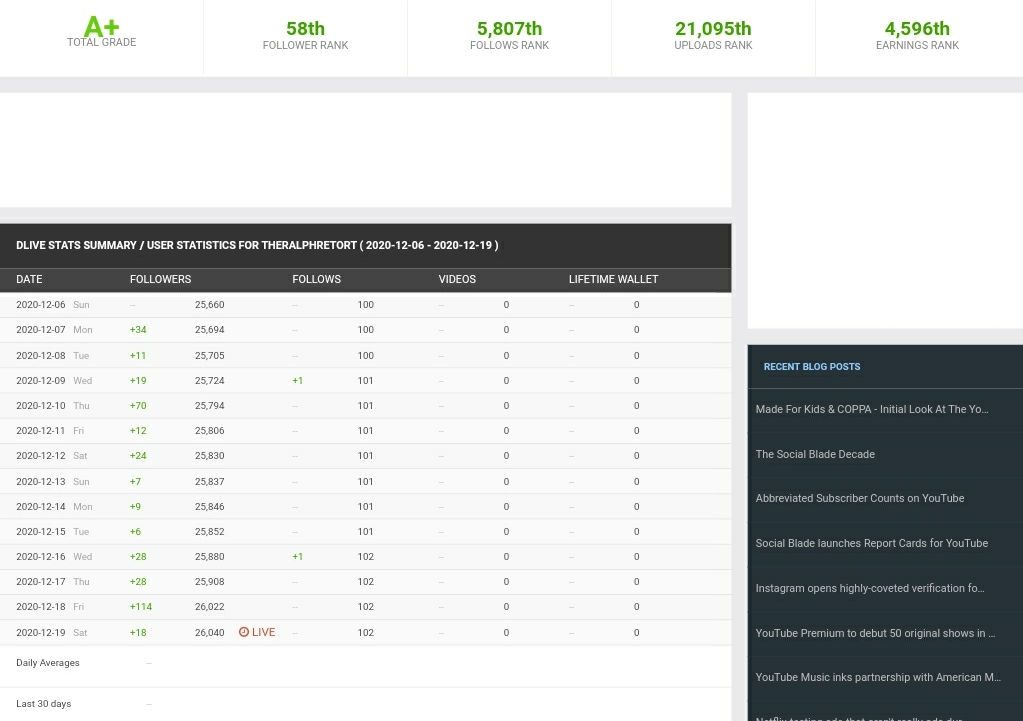Select the 2020-12-13 date cell

coord(40,482)
